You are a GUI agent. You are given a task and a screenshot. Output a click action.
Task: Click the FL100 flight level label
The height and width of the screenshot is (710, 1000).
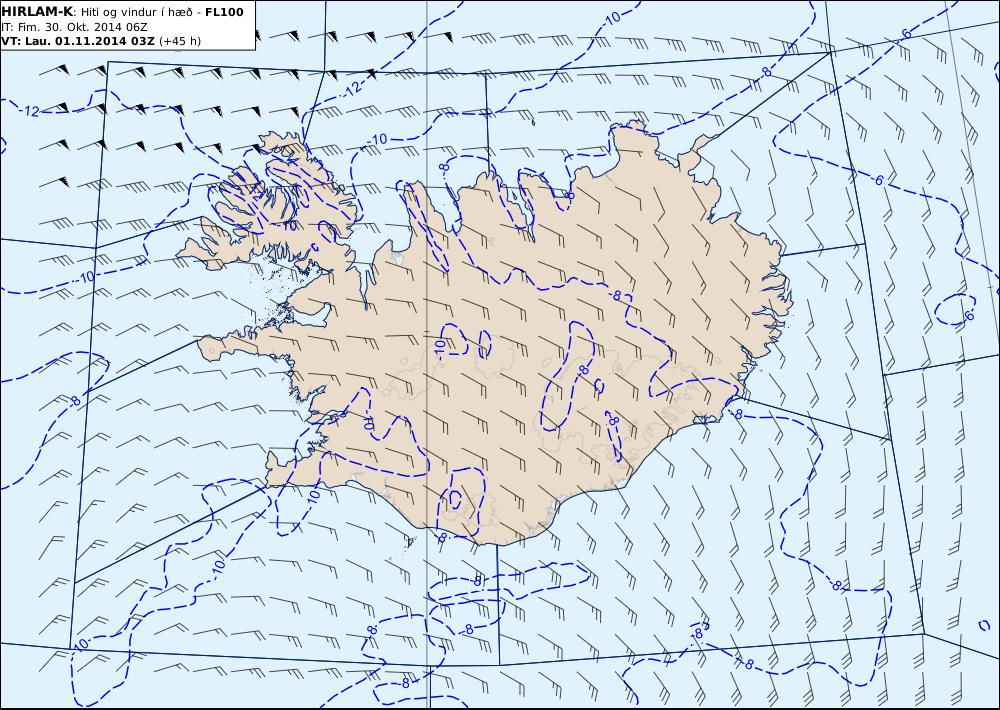224,12
